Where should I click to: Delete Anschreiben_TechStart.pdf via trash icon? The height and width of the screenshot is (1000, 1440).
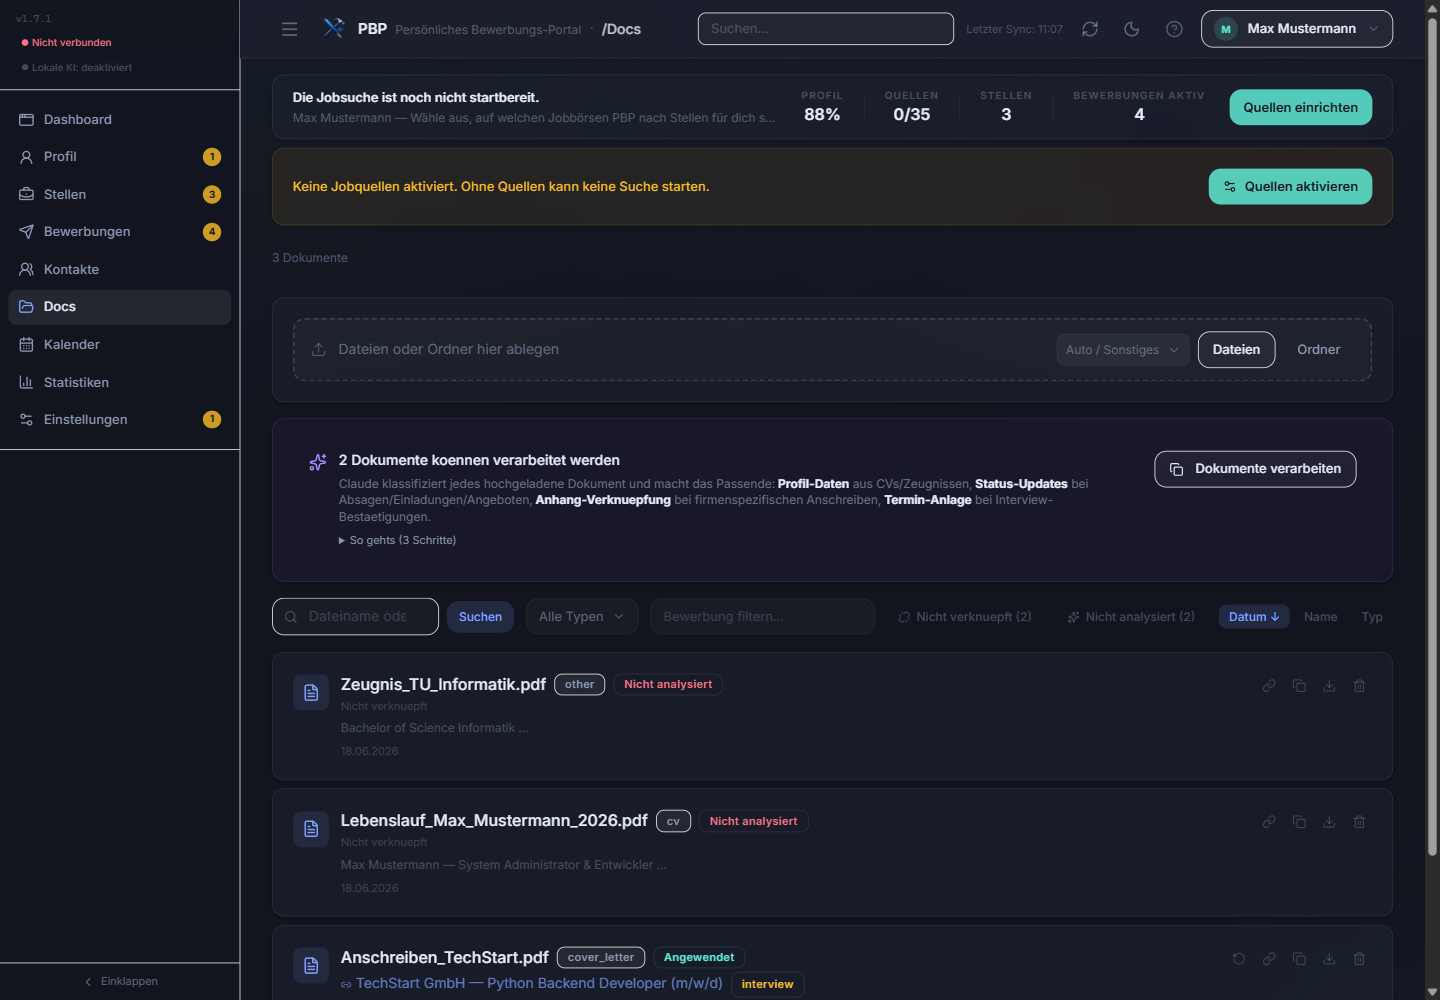tap(1359, 959)
